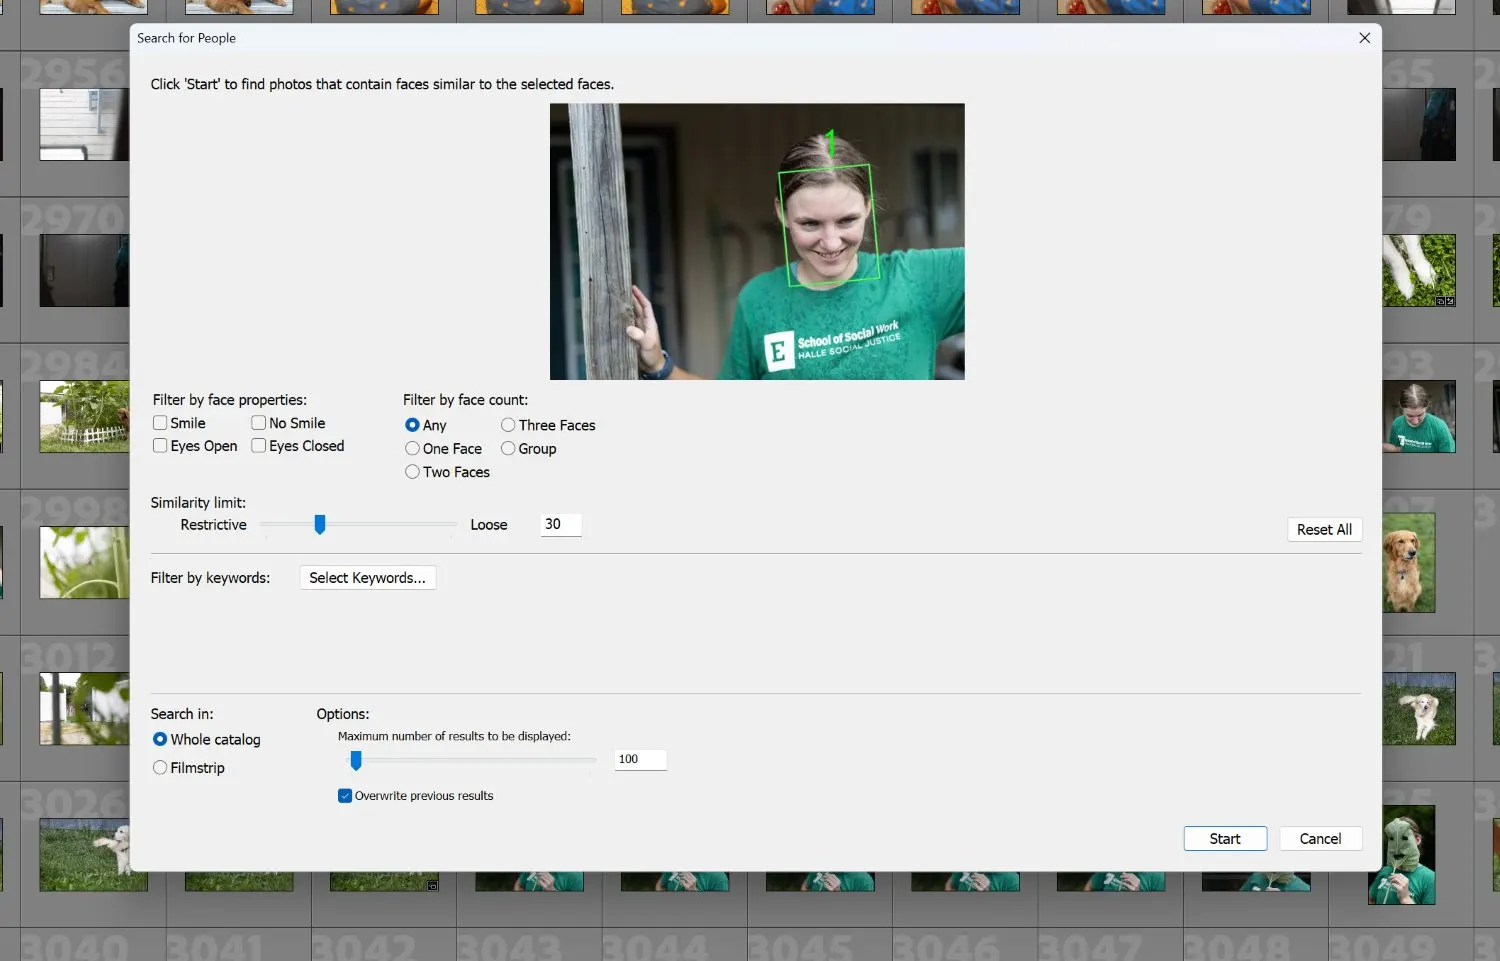
Task: Choose the Three Faces filter
Action: 508,424
